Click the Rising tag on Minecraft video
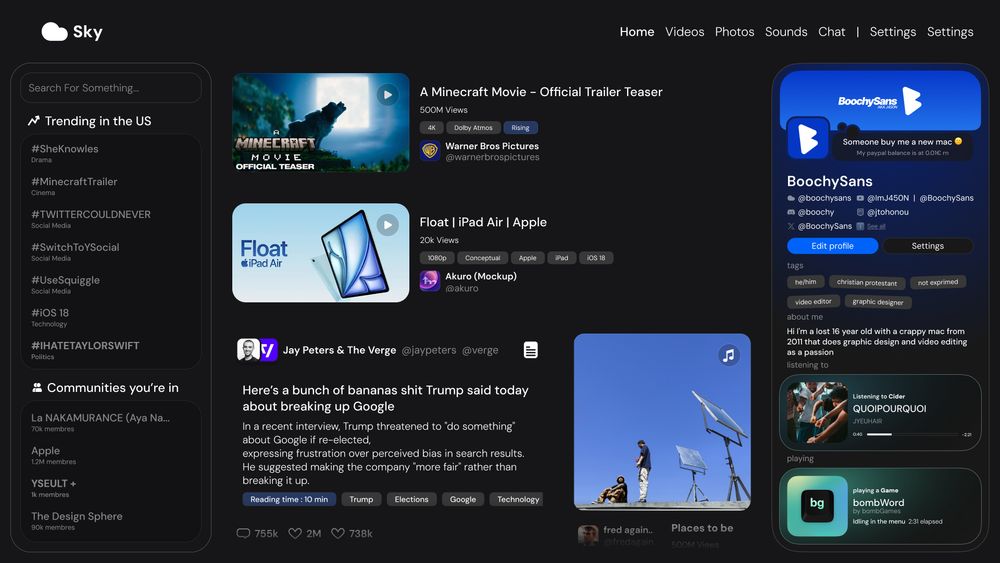Screen dimensions: 1000x563 coord(520,128)
